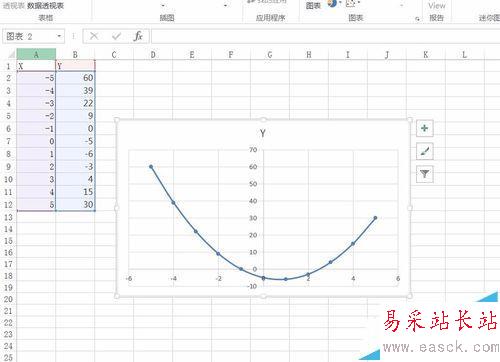Click the Insert Function fx icon

[138, 36]
